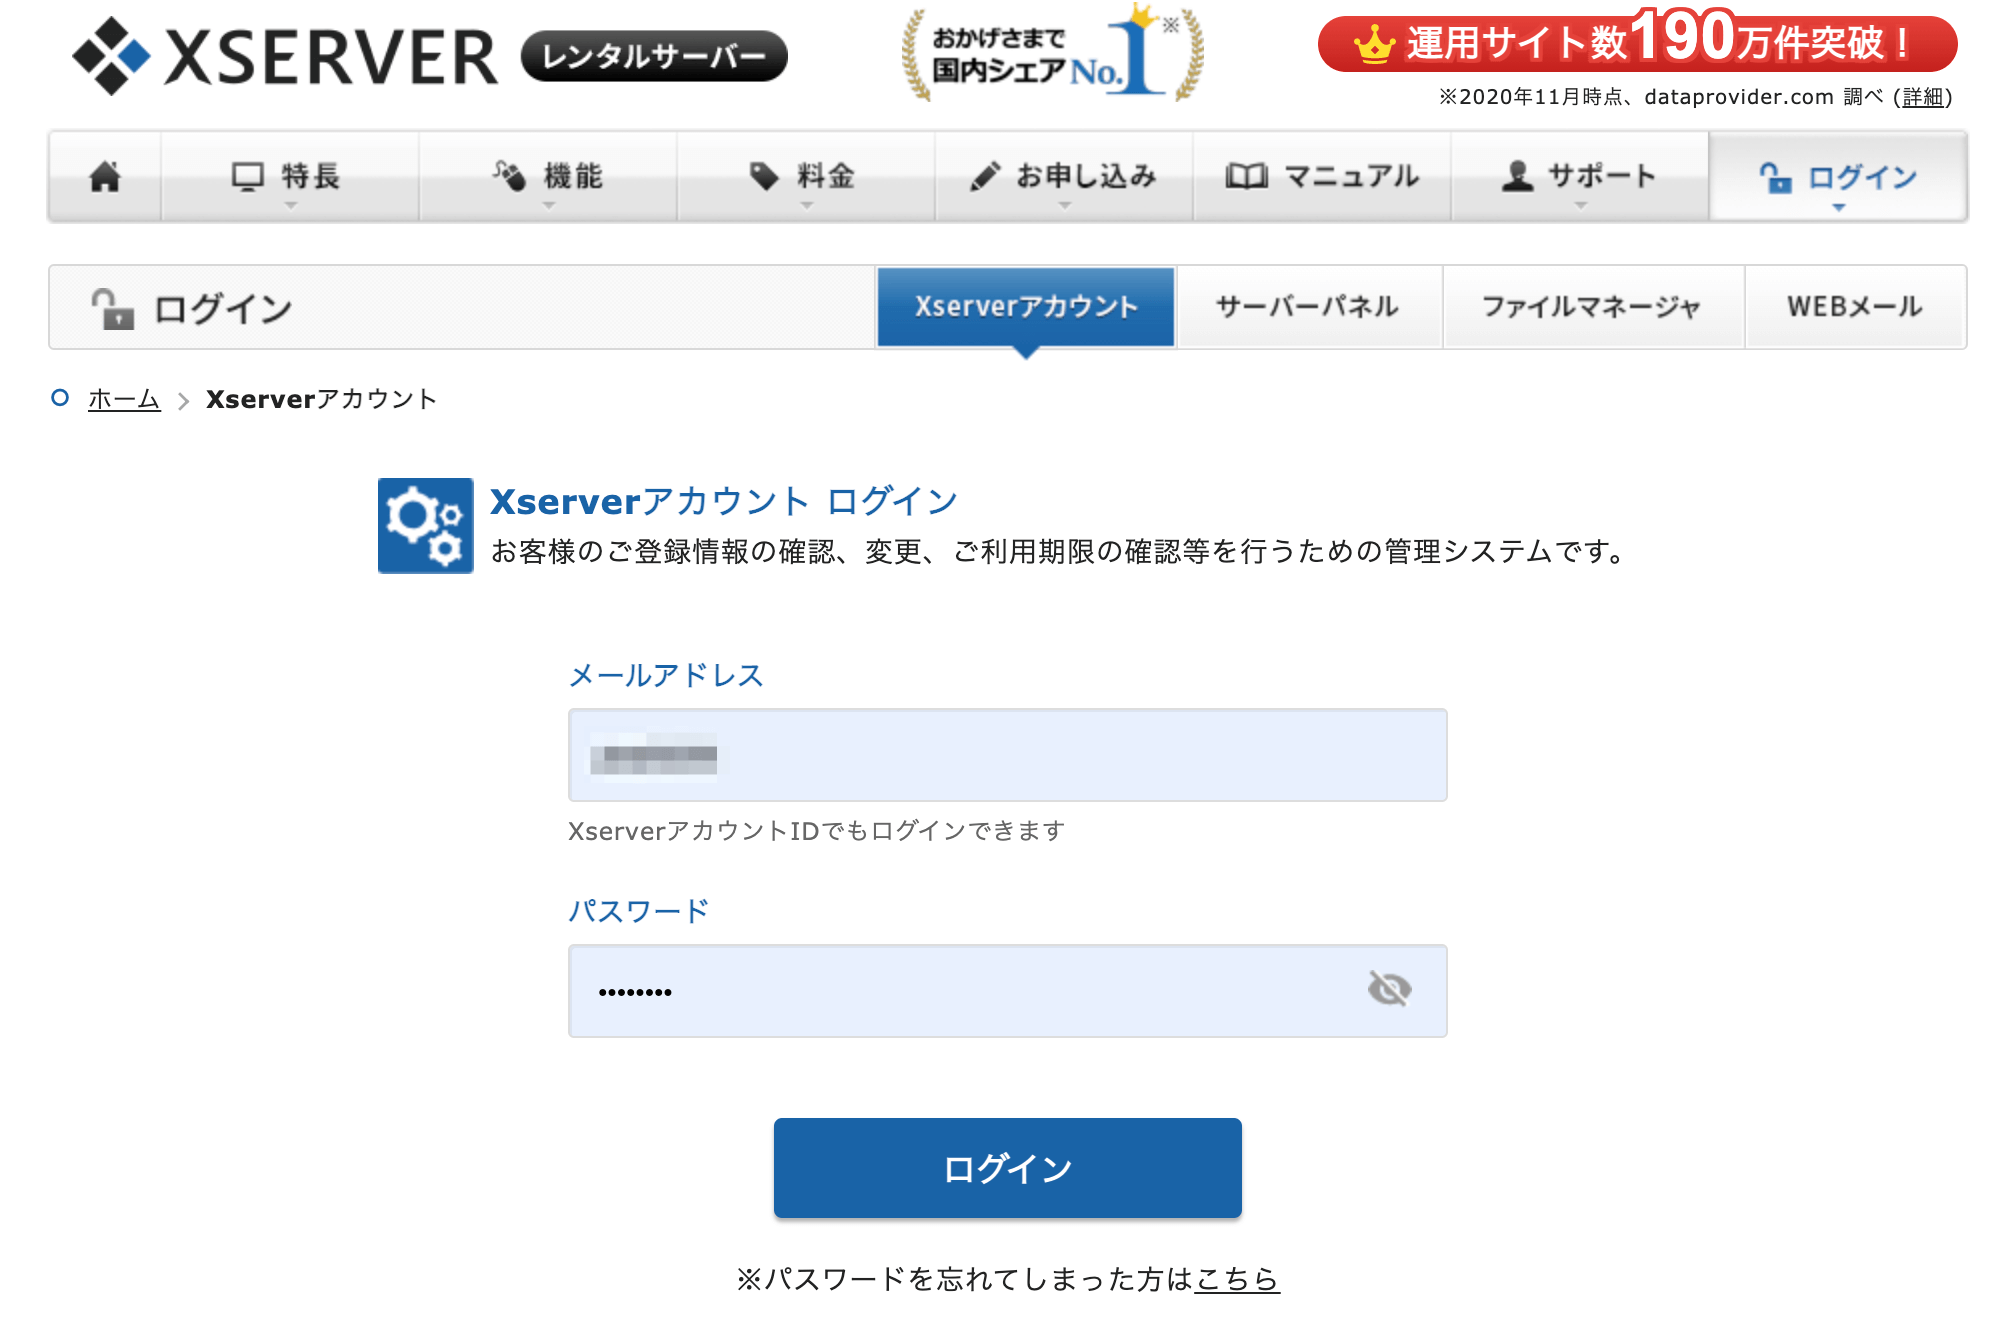Click the blue gears Xserver account icon
2010x1338 pixels.
pyautogui.click(x=425, y=525)
